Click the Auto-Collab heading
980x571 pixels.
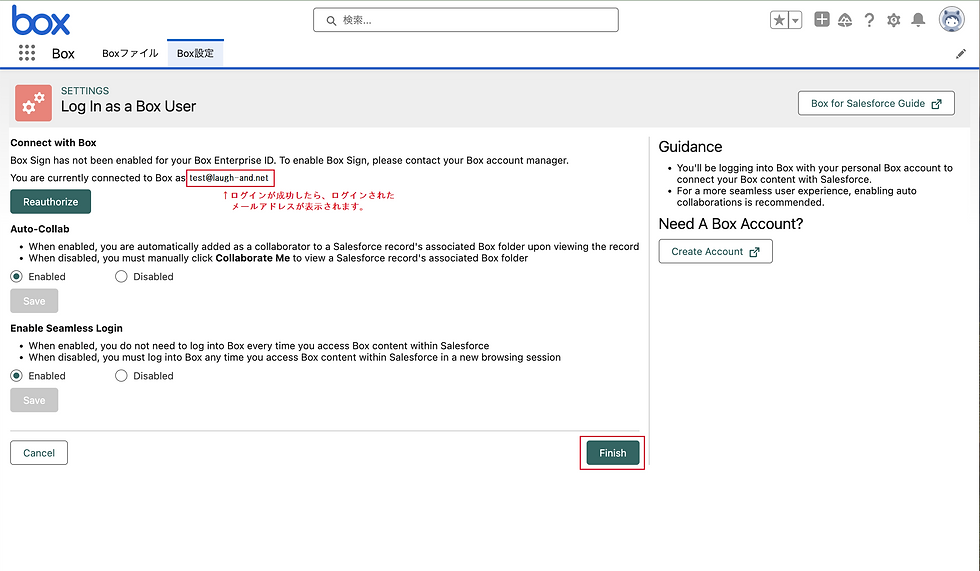click(x=40, y=229)
